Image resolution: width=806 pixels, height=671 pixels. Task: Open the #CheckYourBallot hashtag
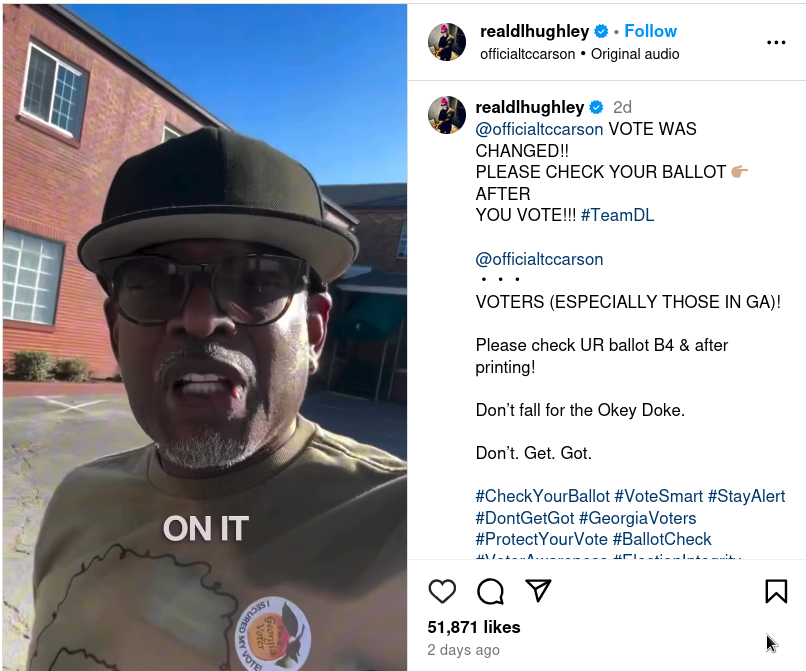542,496
